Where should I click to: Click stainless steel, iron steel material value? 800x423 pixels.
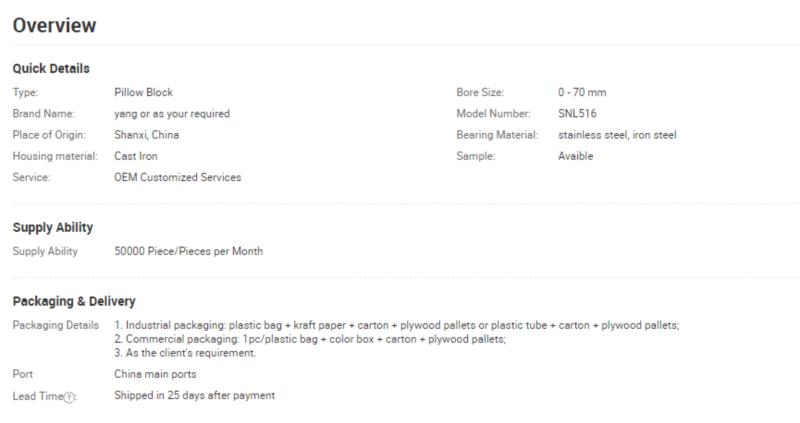click(617, 135)
